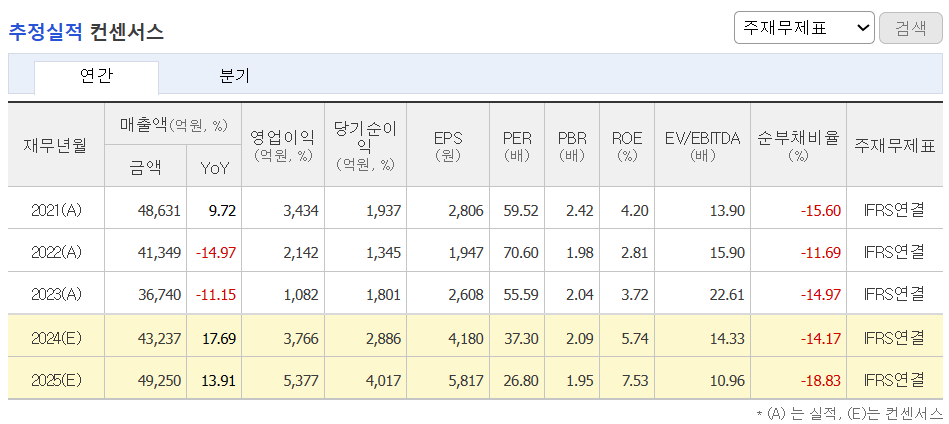The height and width of the screenshot is (424, 949).
Task: Click the 당기순이익 column header
Action: point(365,145)
